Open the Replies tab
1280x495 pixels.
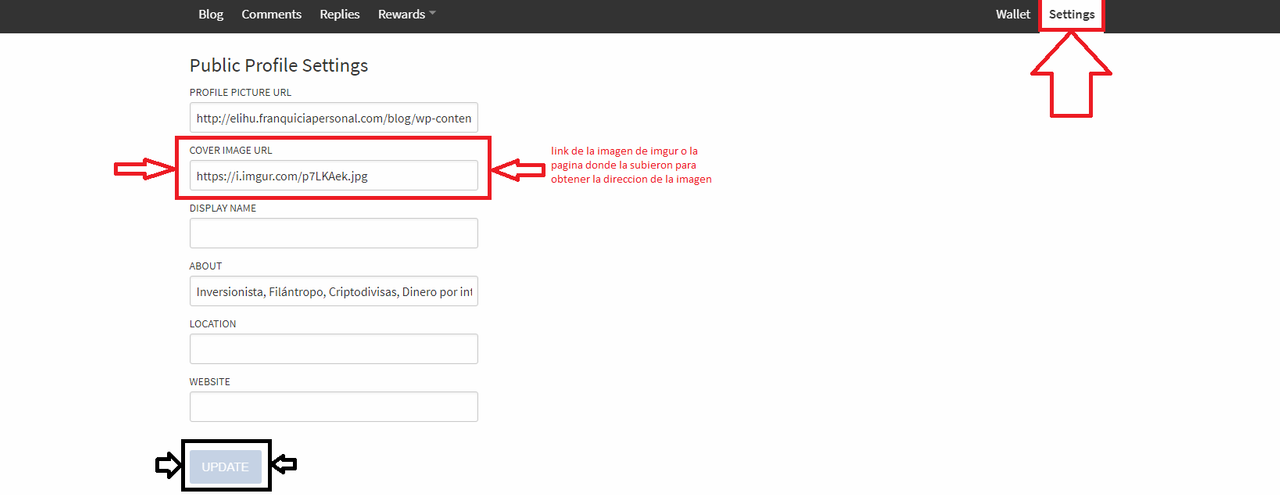(340, 14)
